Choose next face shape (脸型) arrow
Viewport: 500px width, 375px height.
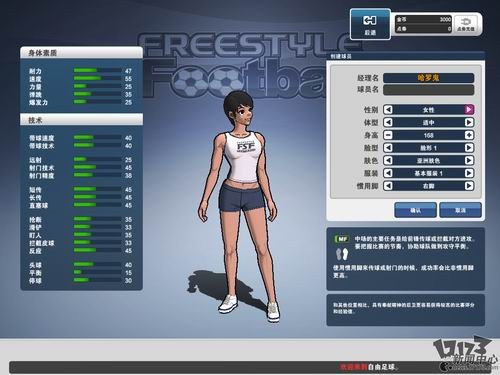[x=469, y=148]
